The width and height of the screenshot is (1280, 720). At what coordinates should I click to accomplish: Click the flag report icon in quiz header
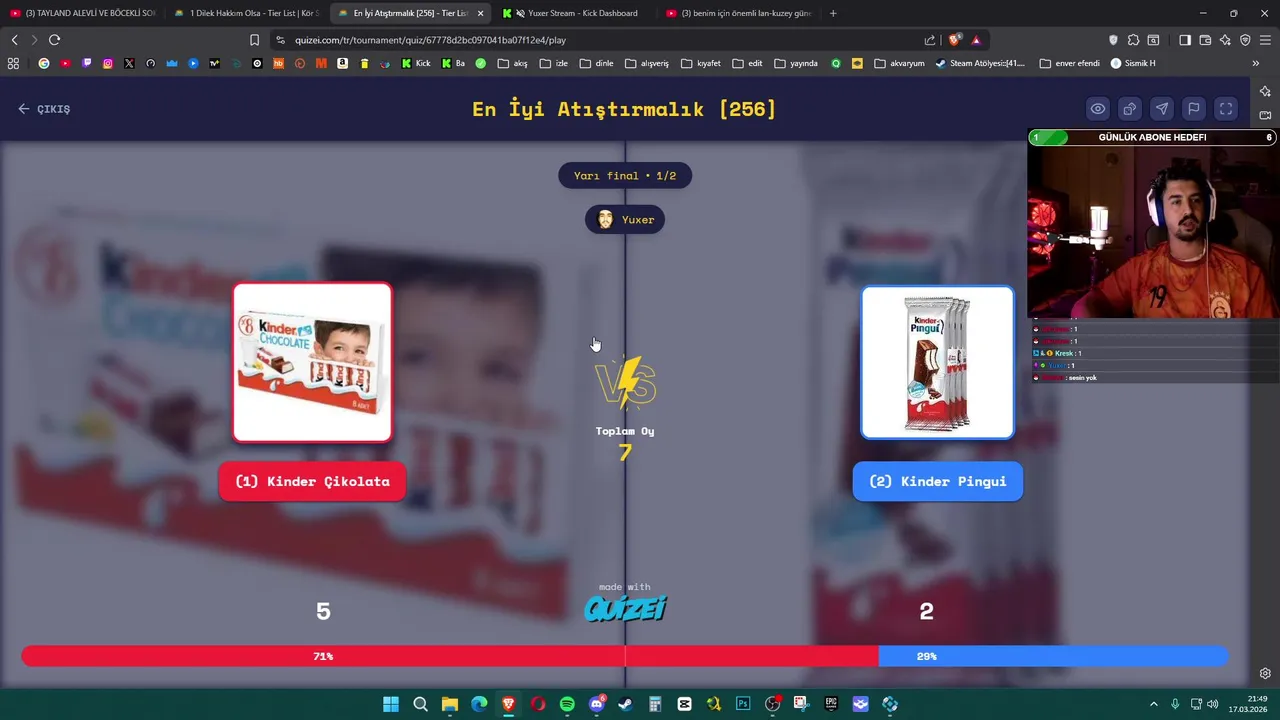click(1194, 109)
